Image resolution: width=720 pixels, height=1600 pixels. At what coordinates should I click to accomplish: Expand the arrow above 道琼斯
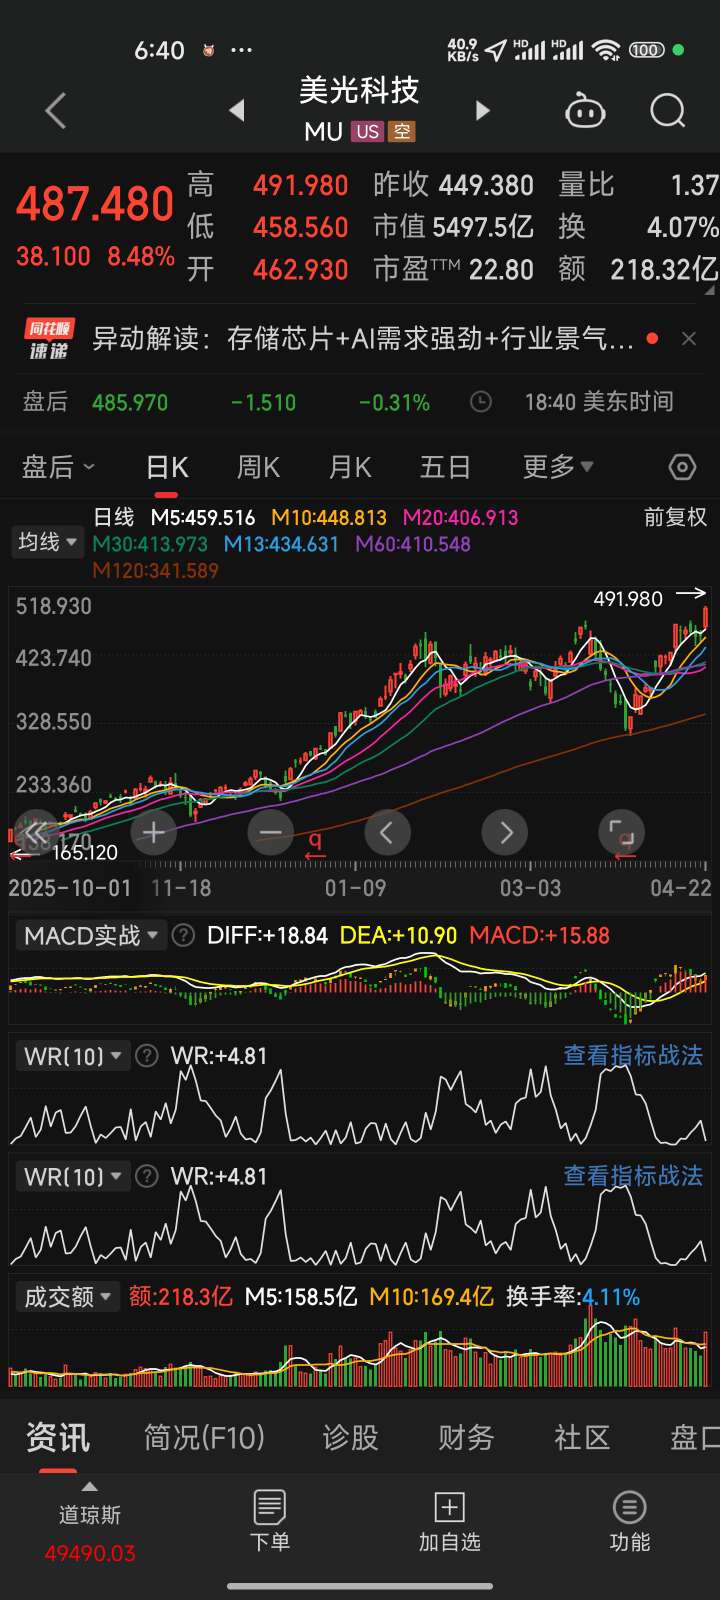tap(89, 1487)
